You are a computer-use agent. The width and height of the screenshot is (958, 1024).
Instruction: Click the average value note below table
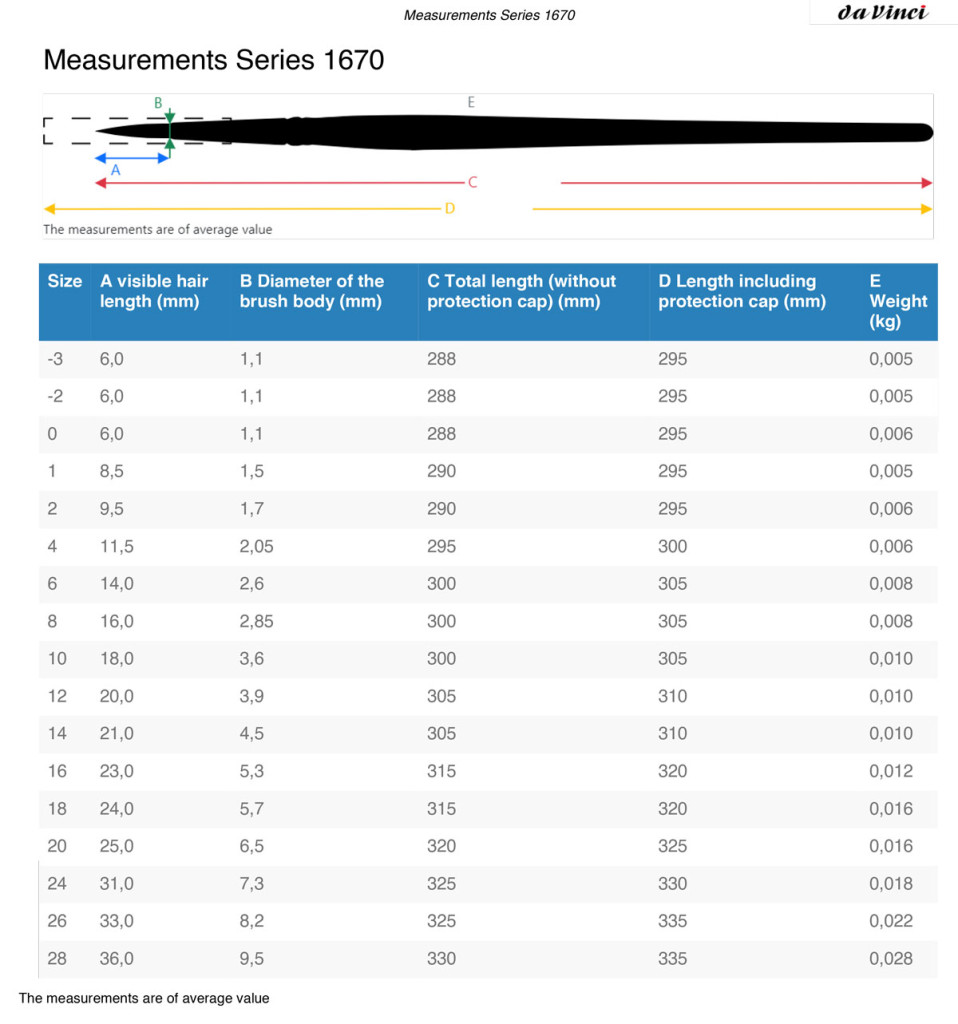coord(144,998)
